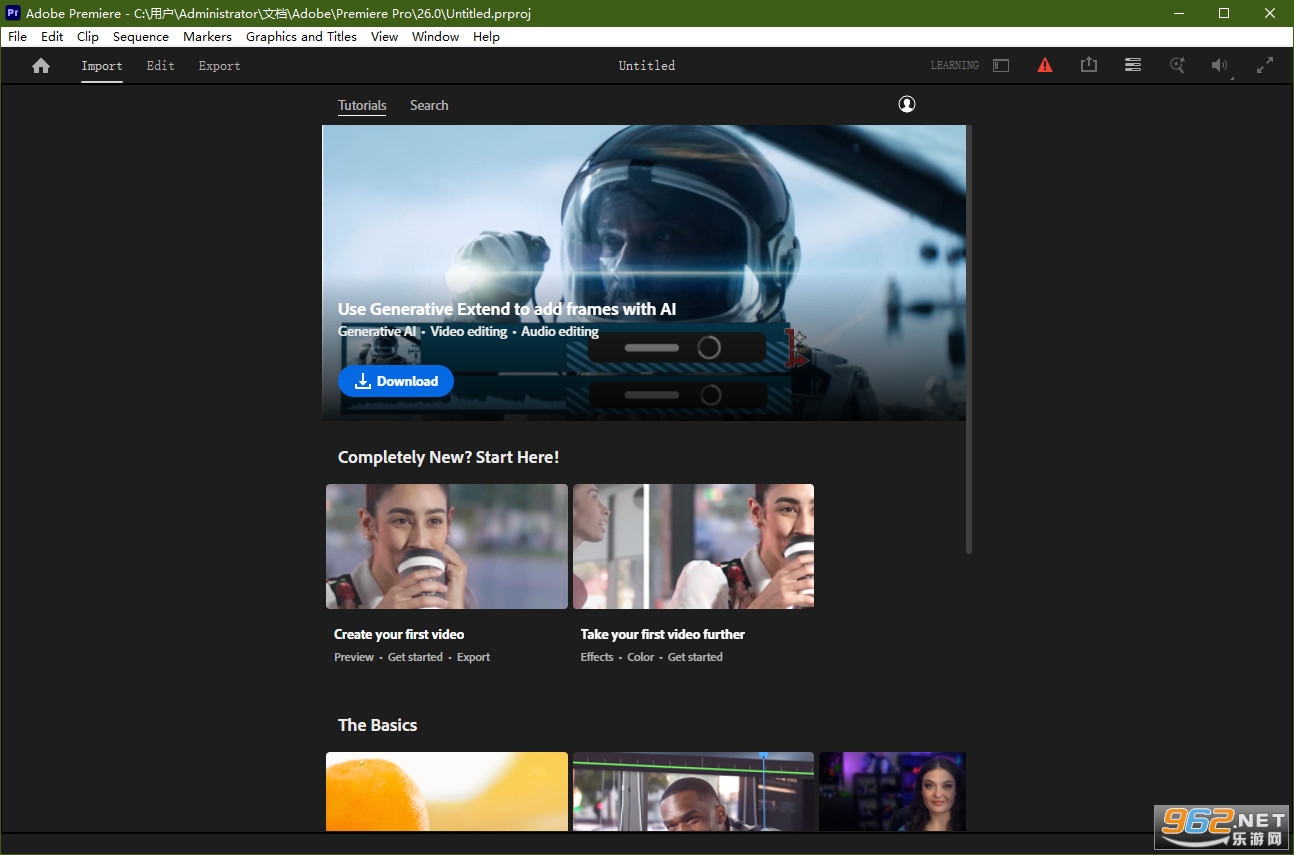Click the Completely New? Start Here! heading
1294x855 pixels.
[449, 457]
